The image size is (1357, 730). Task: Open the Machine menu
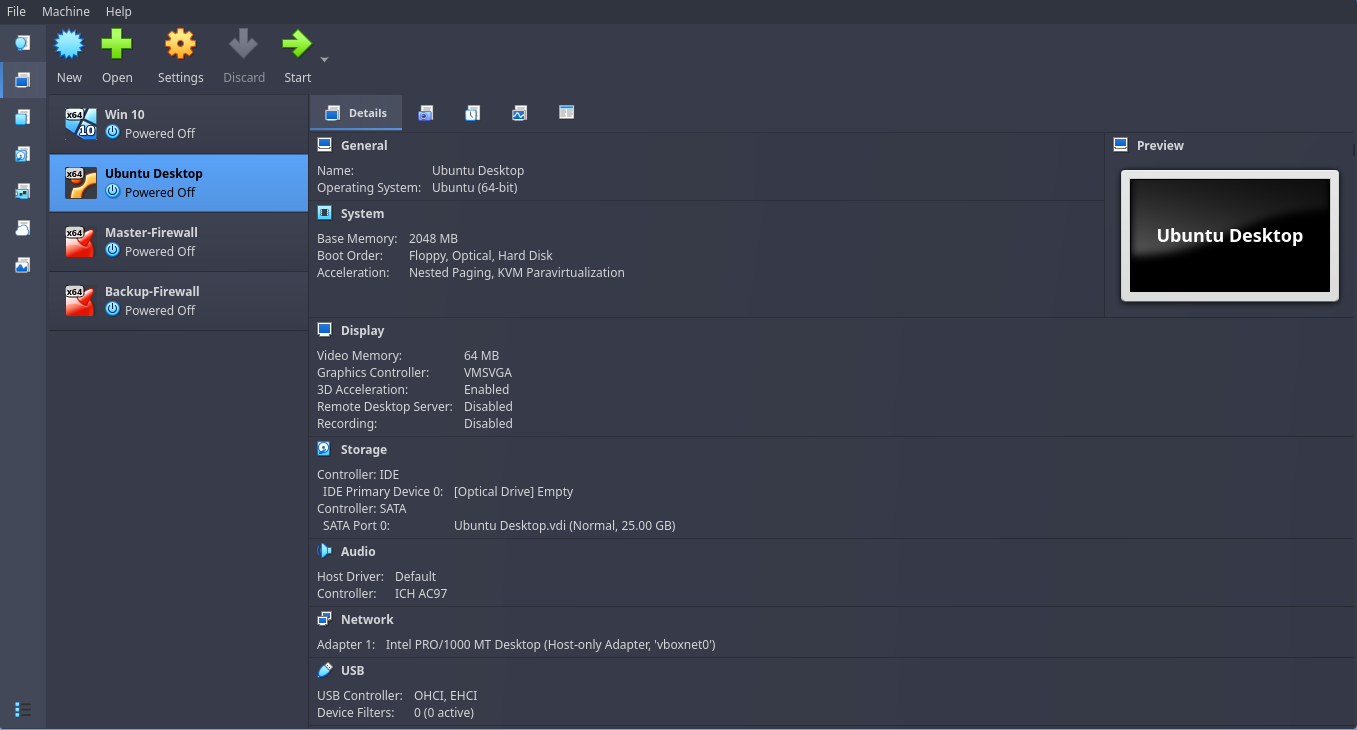[66, 11]
